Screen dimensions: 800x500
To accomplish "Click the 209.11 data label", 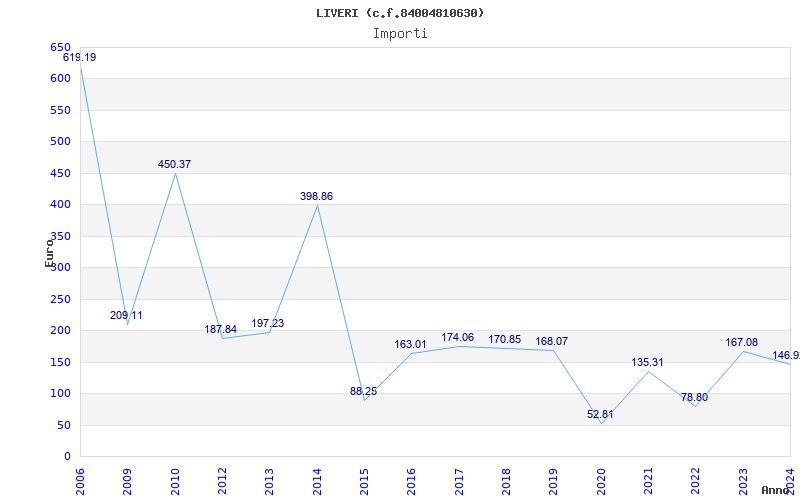I will [x=126, y=315].
